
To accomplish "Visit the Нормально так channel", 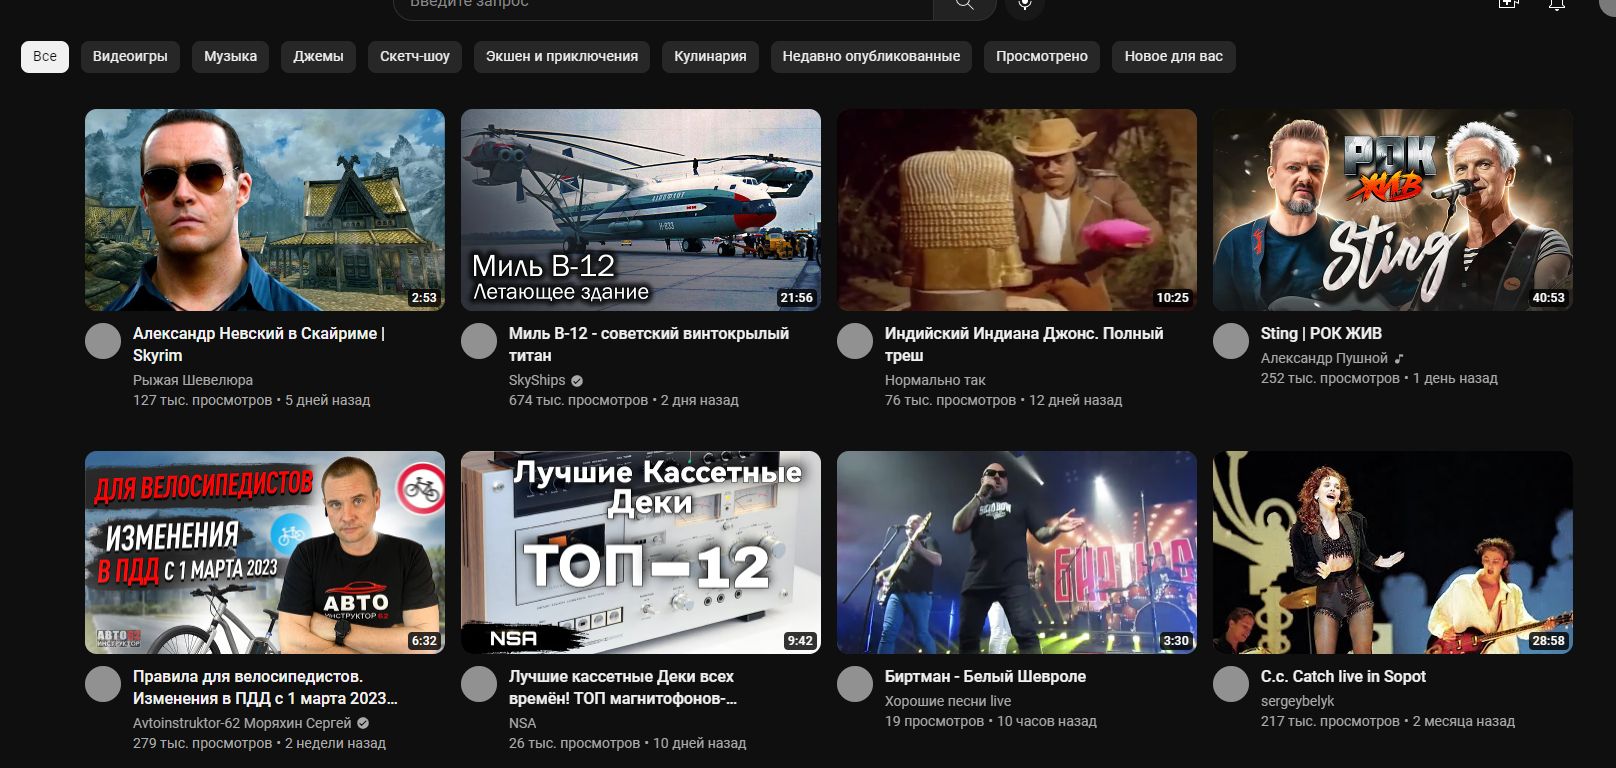I will coord(935,380).
